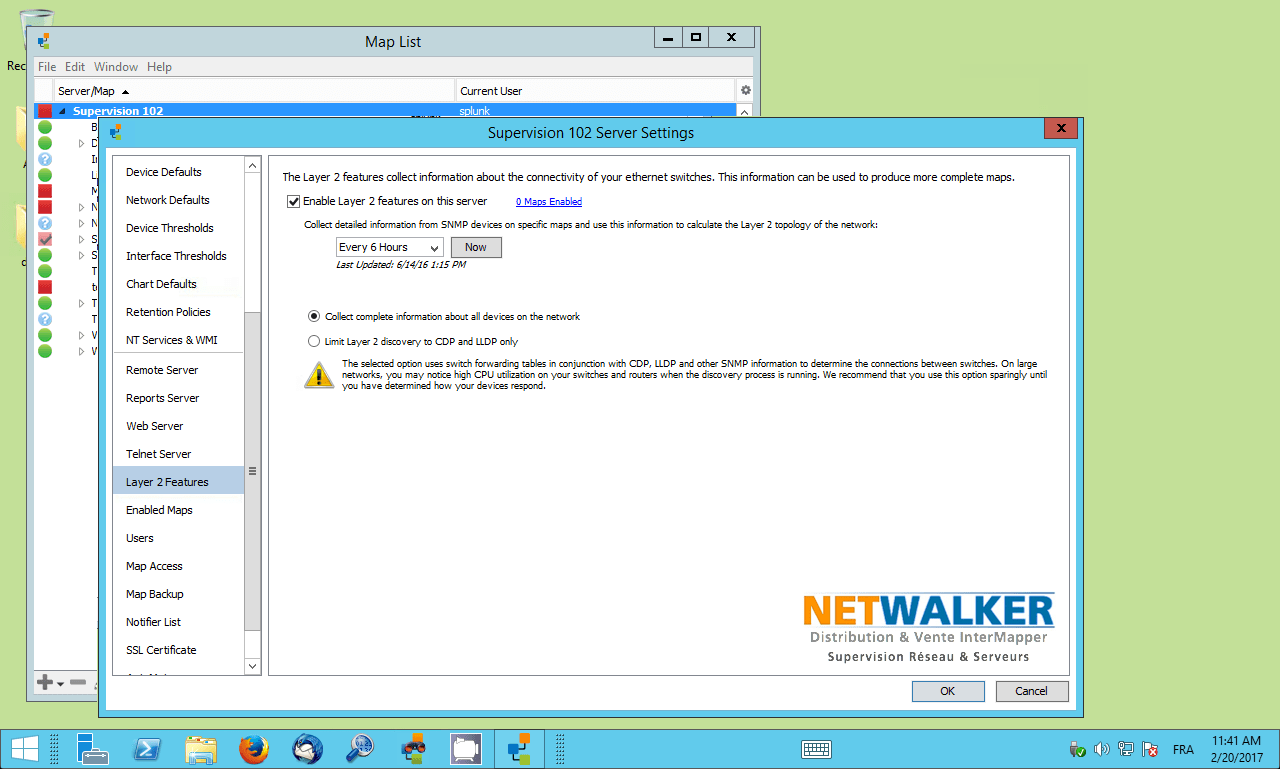Open the Every 6 Hours interval dropdown
1280x769 pixels.
(390, 247)
